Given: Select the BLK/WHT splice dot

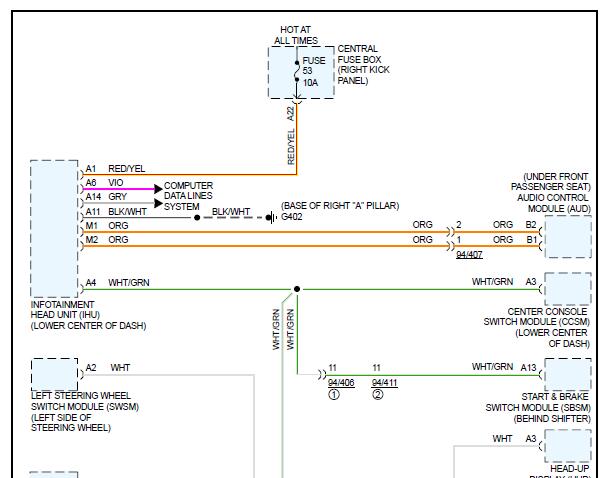Looking at the screenshot, I should point(197,218).
